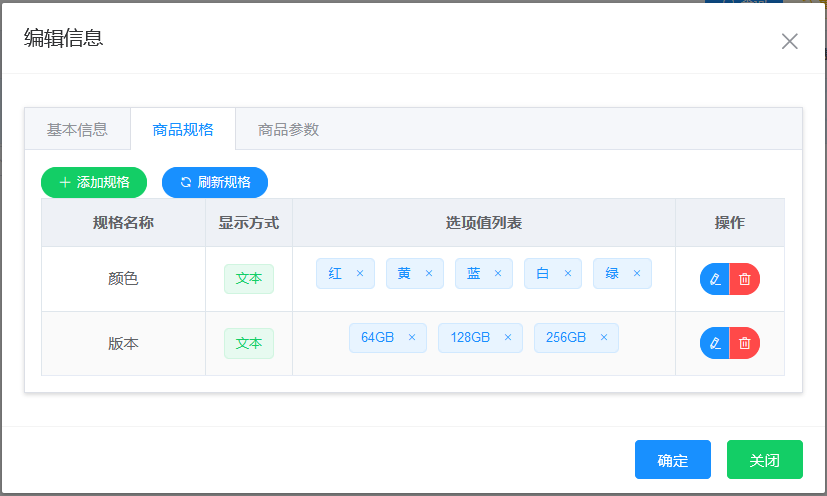Click the green 关闭 button
The image size is (827, 496).
[x=764, y=460]
